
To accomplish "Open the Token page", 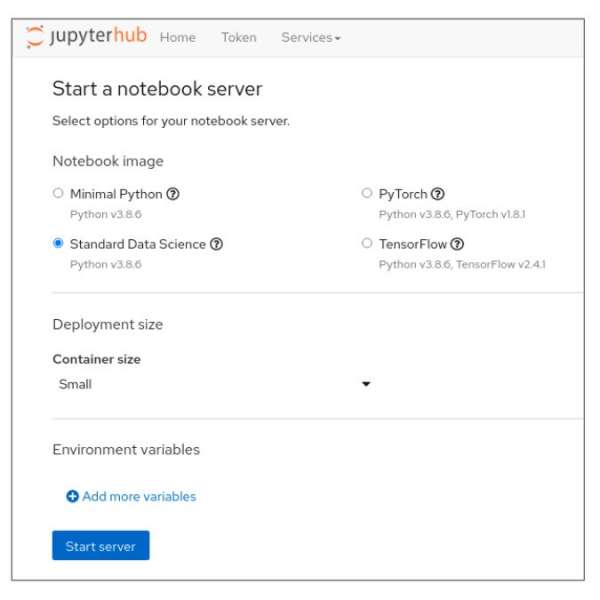I will pyautogui.click(x=238, y=37).
